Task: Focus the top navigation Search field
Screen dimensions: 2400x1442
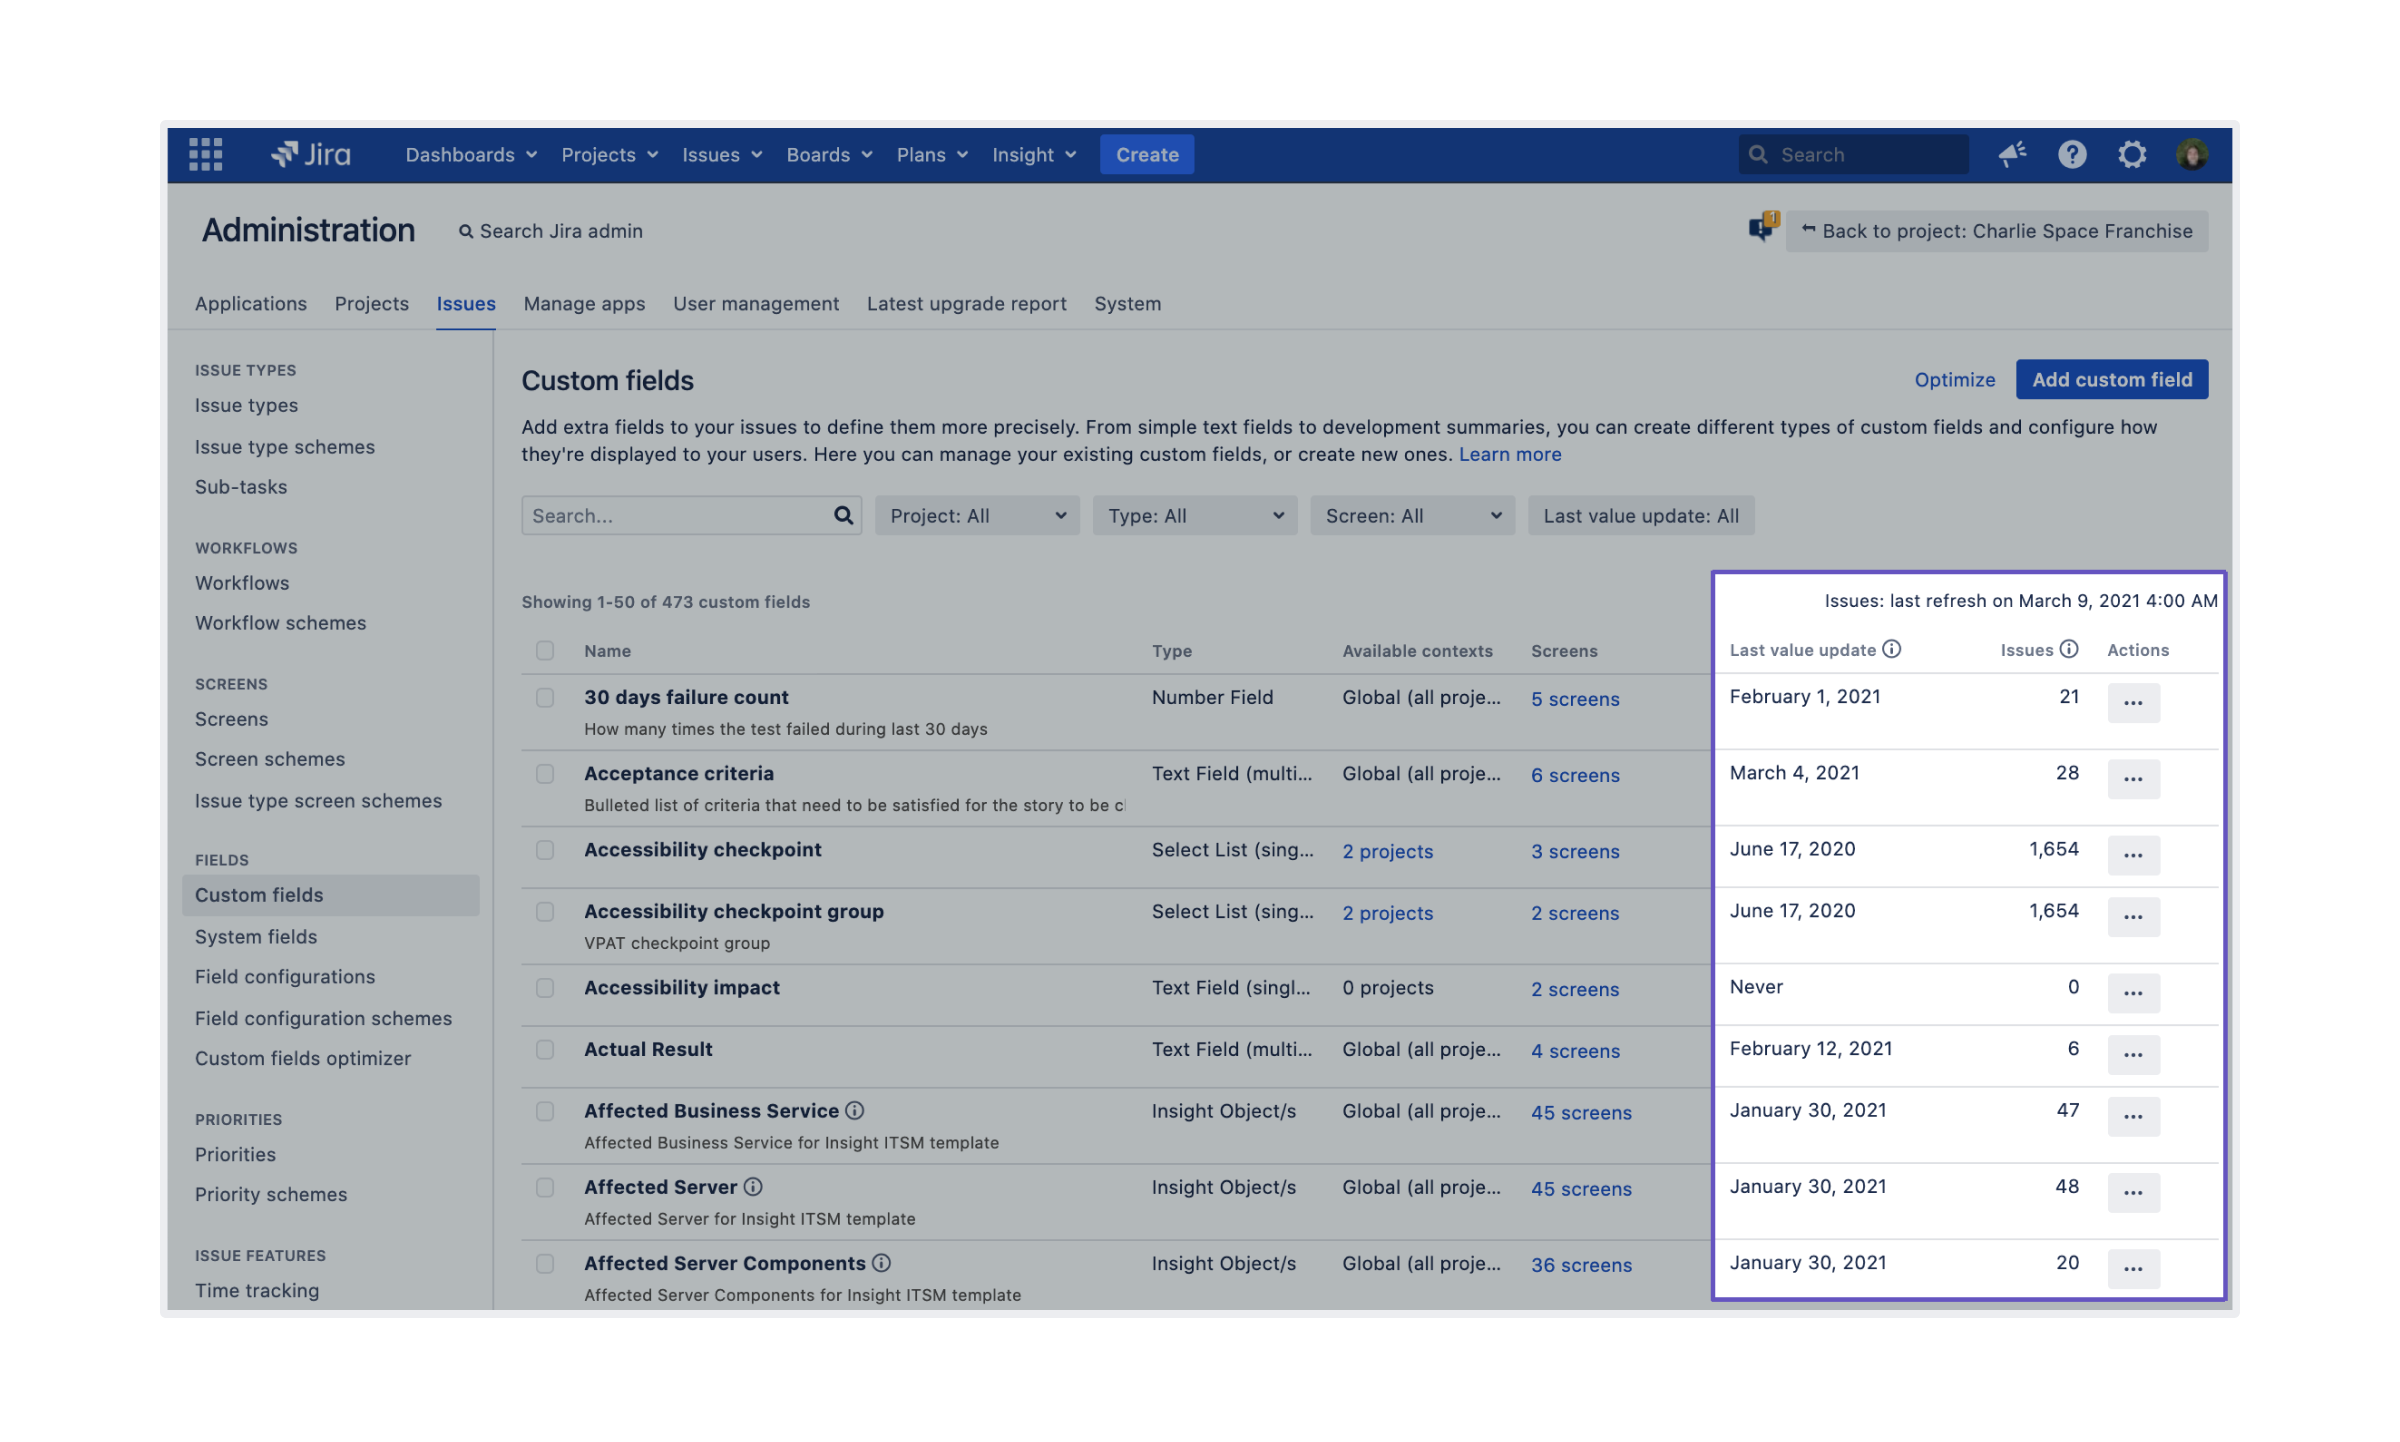Action: (1853, 154)
